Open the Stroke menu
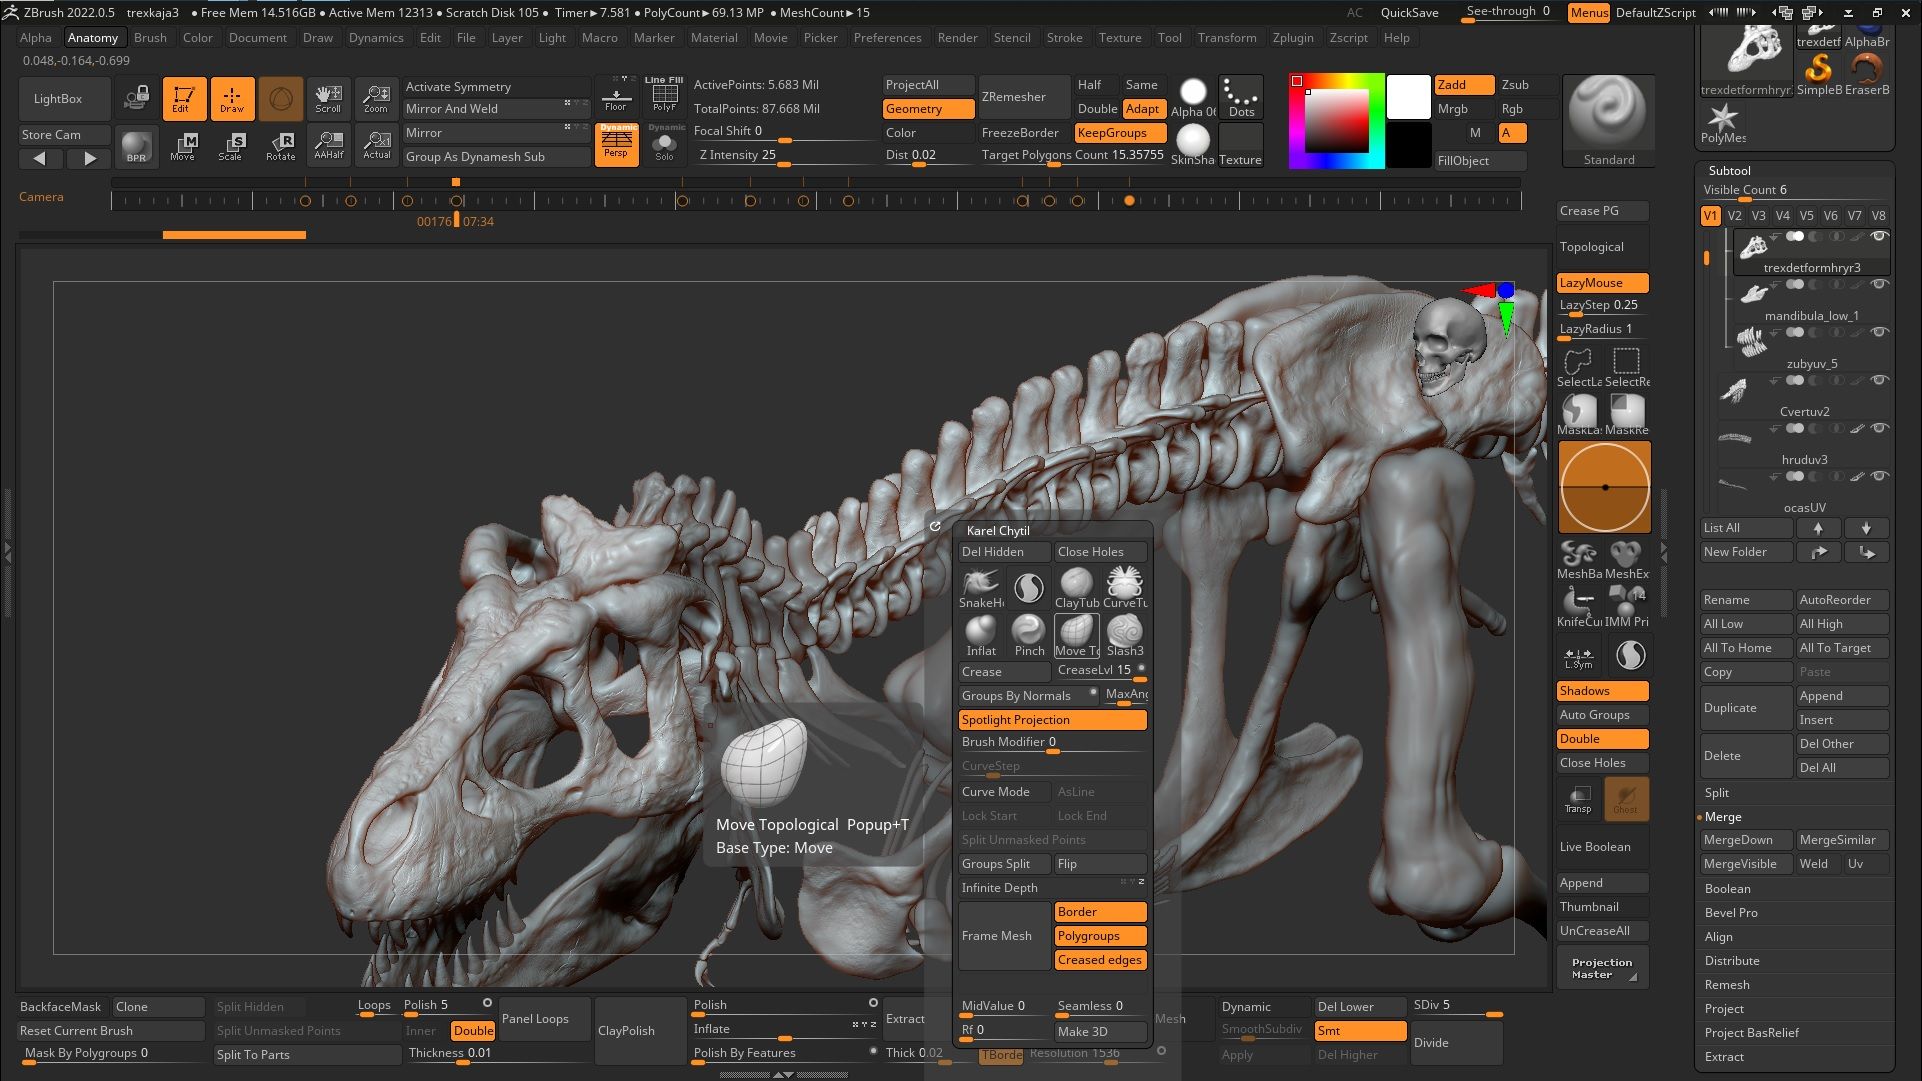 pos(1064,38)
